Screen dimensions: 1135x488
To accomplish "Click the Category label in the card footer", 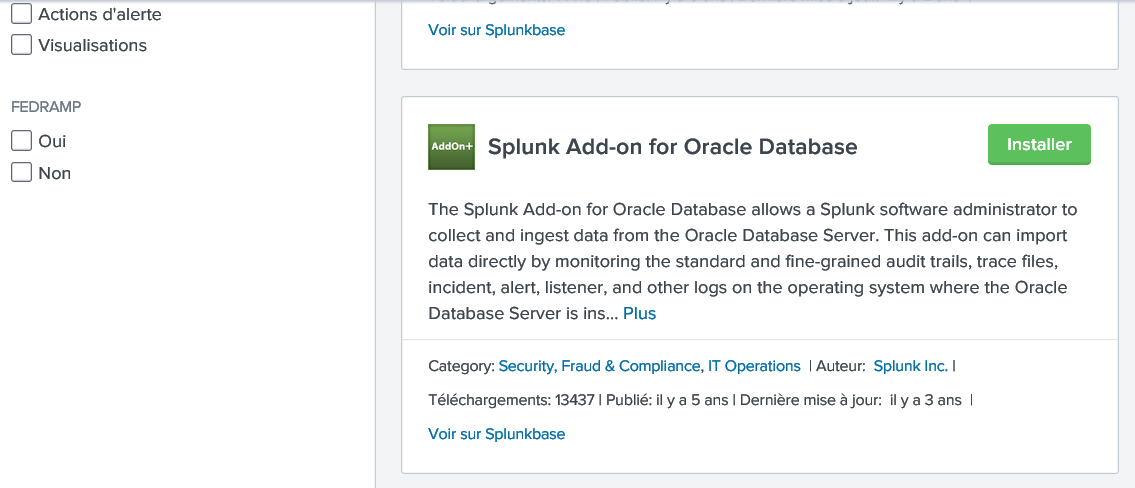I will point(462,366).
